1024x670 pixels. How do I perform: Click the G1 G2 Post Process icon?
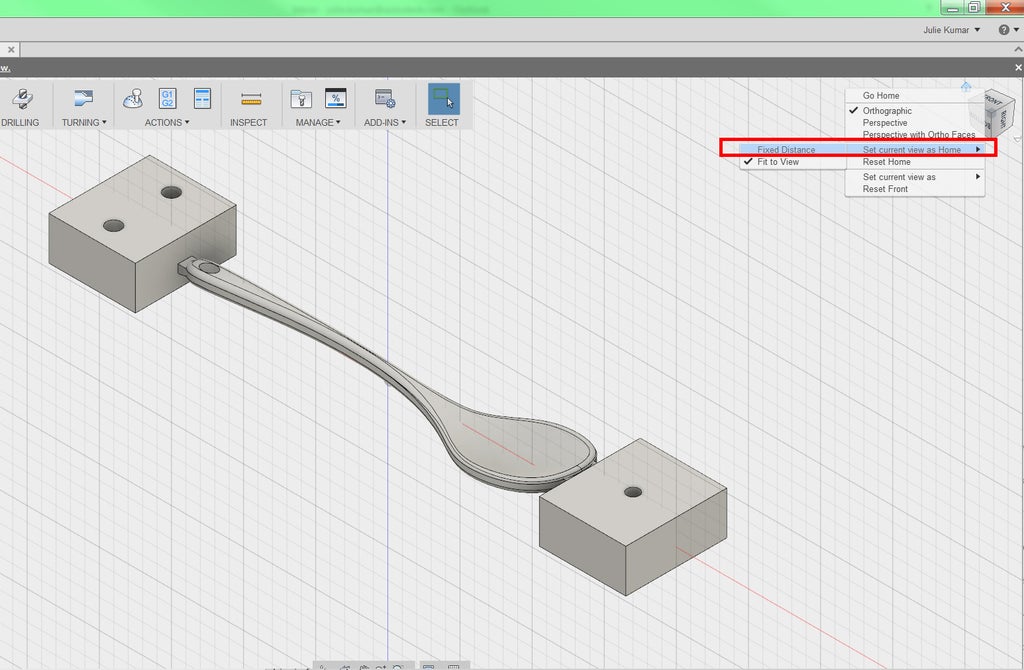click(168, 99)
